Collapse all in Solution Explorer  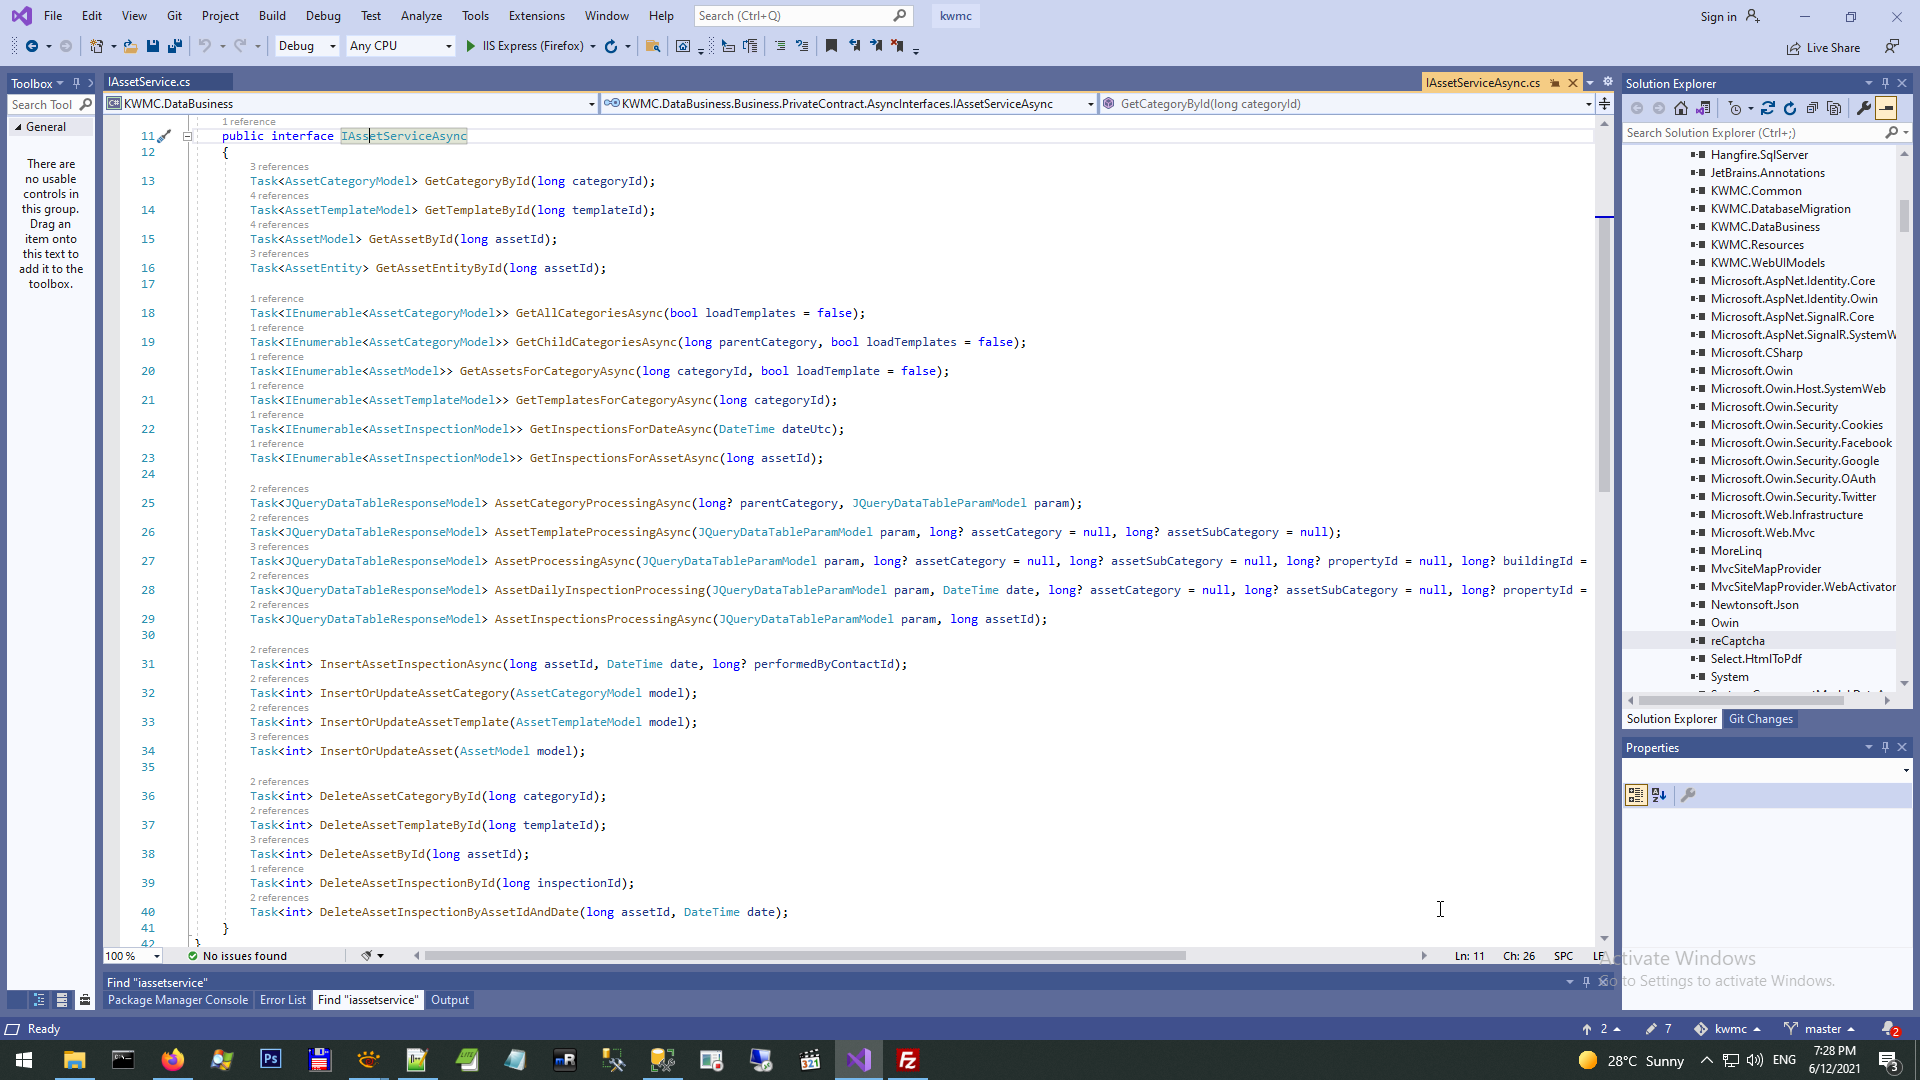click(x=1812, y=108)
